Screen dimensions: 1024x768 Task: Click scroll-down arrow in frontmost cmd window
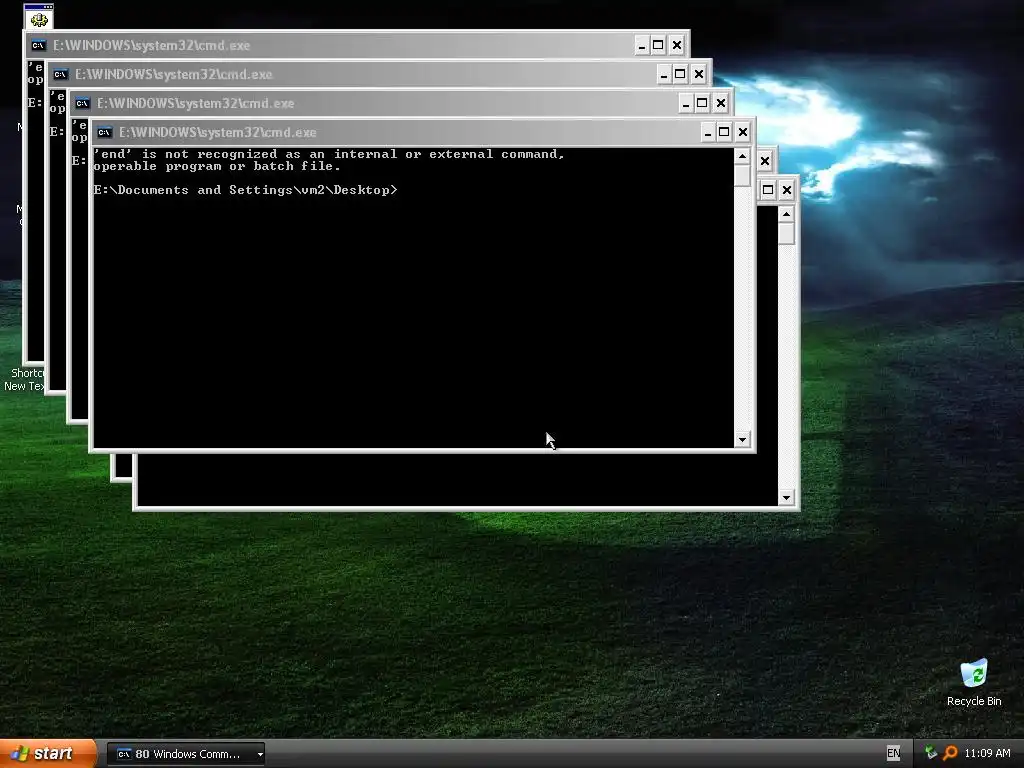point(742,440)
